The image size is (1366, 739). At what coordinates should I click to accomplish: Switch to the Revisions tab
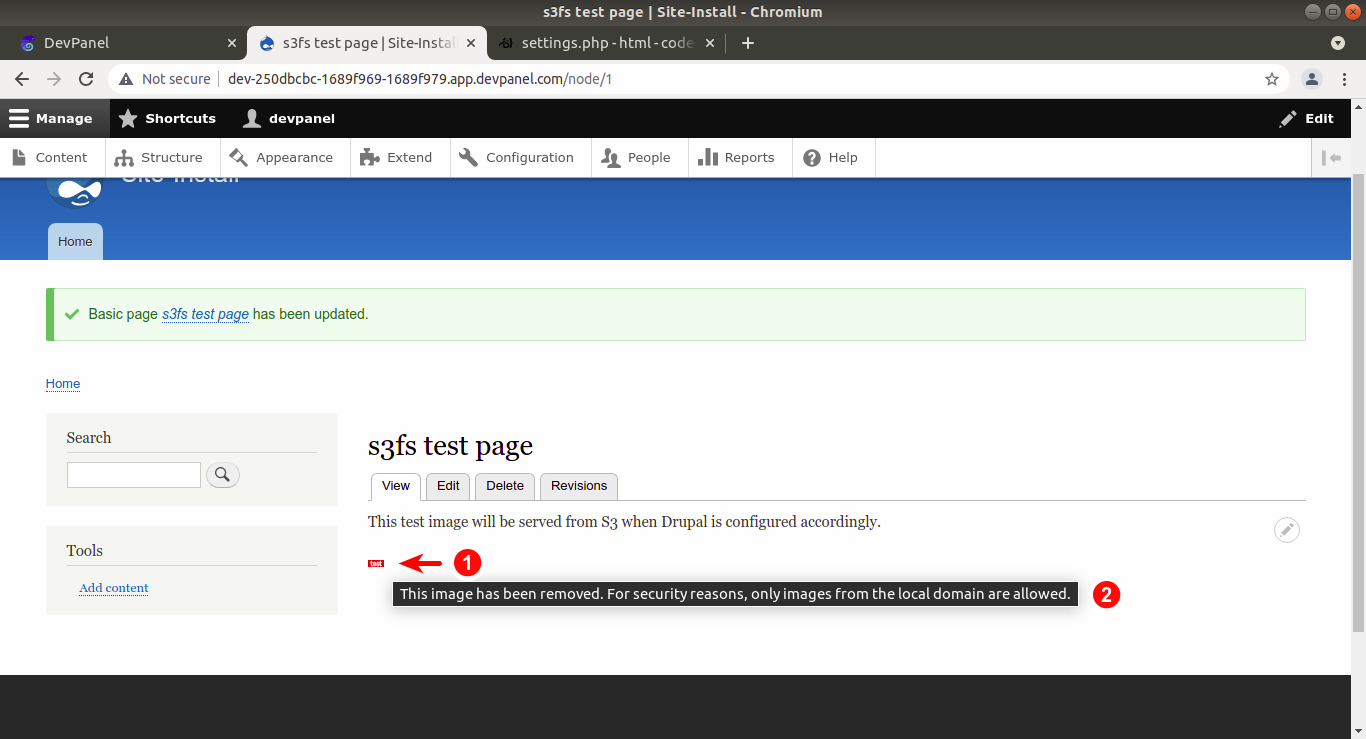578,486
